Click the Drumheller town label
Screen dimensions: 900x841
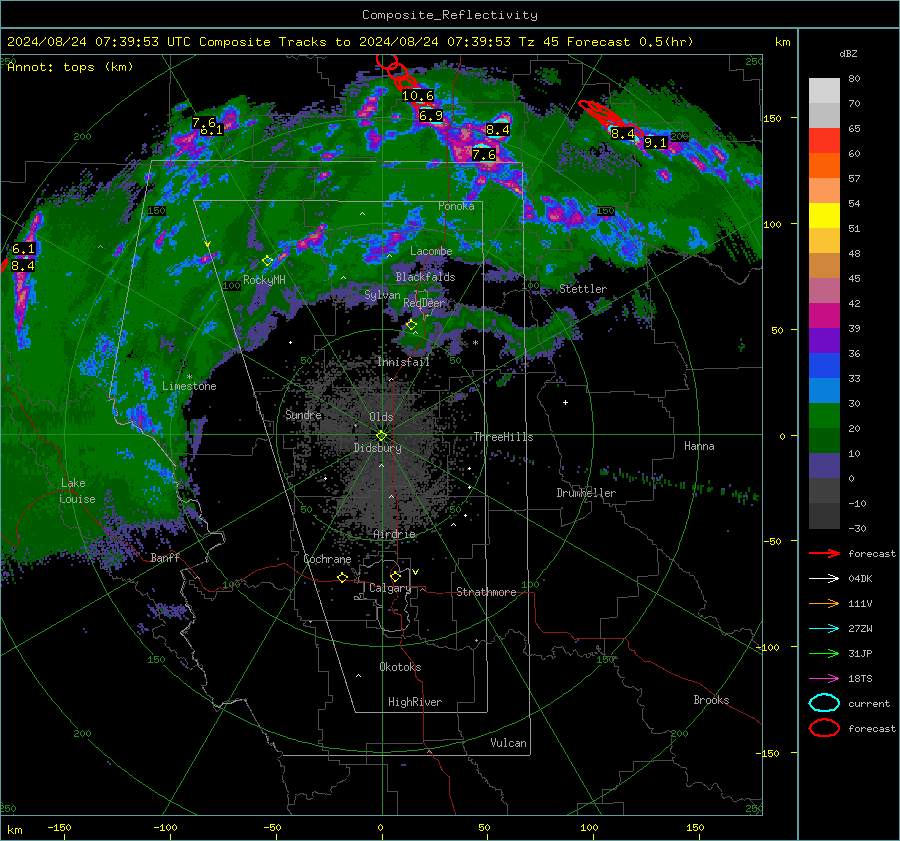point(586,493)
